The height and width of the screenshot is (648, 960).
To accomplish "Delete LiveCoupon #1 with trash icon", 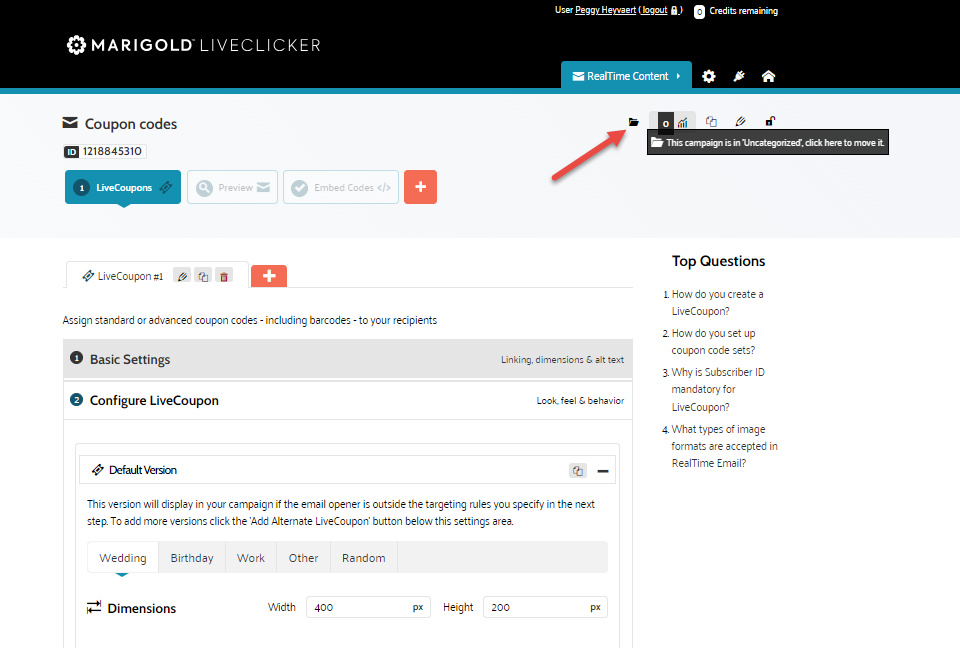I will [x=224, y=276].
